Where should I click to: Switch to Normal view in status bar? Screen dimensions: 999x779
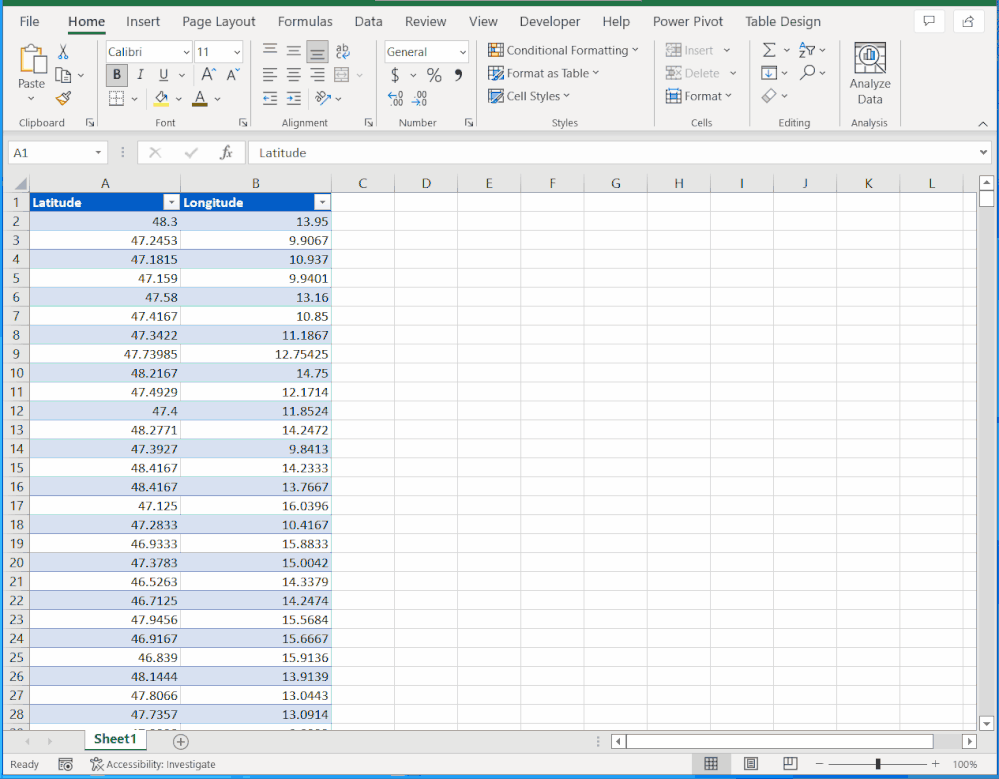(711, 764)
